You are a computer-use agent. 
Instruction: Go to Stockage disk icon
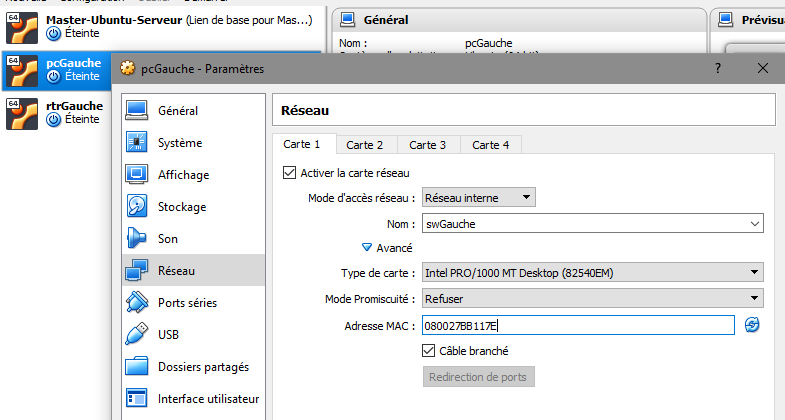(137, 207)
